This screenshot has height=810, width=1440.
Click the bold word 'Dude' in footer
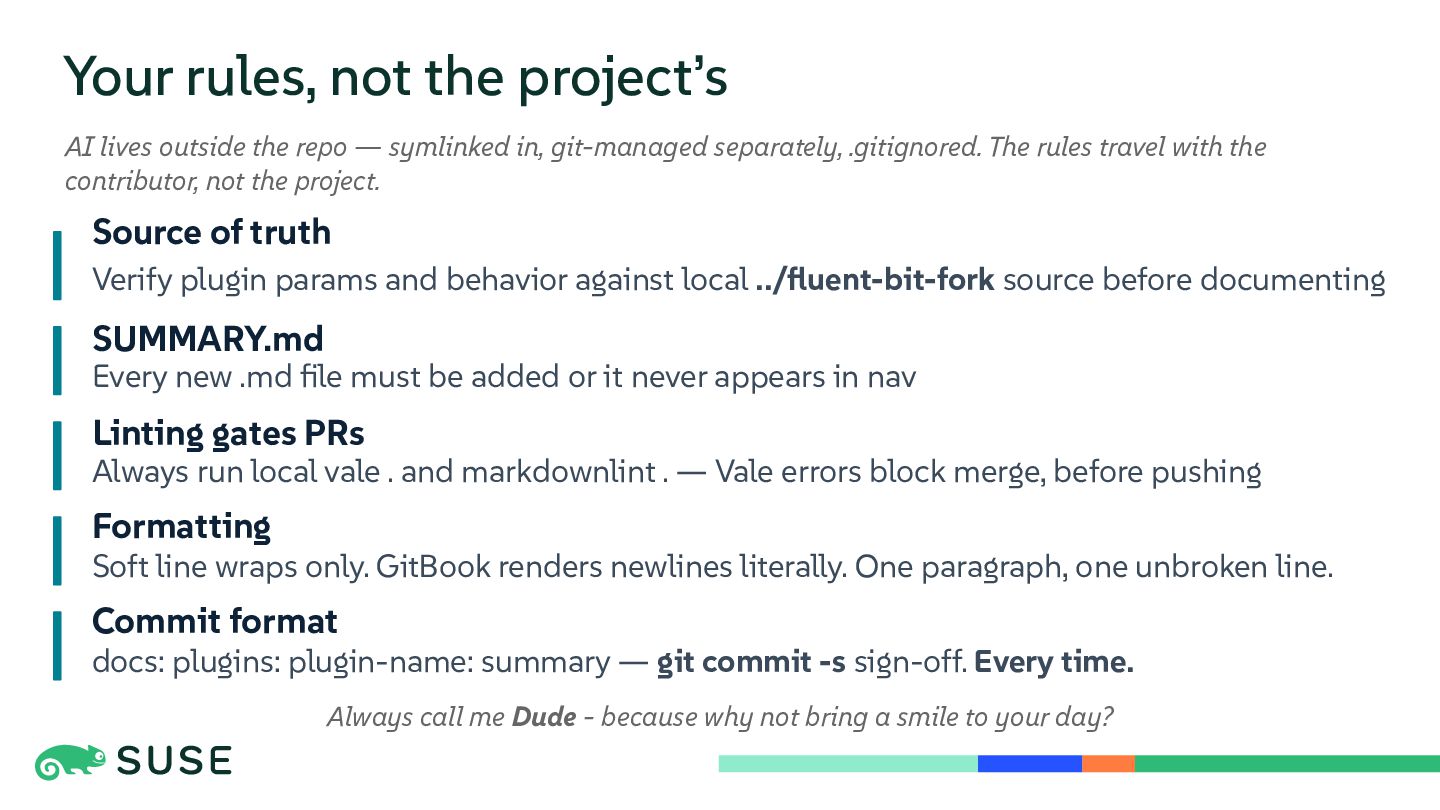544,717
